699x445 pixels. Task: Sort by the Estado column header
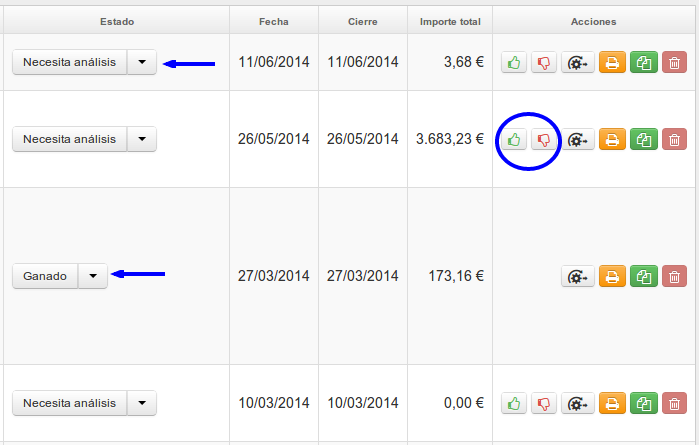[117, 21]
